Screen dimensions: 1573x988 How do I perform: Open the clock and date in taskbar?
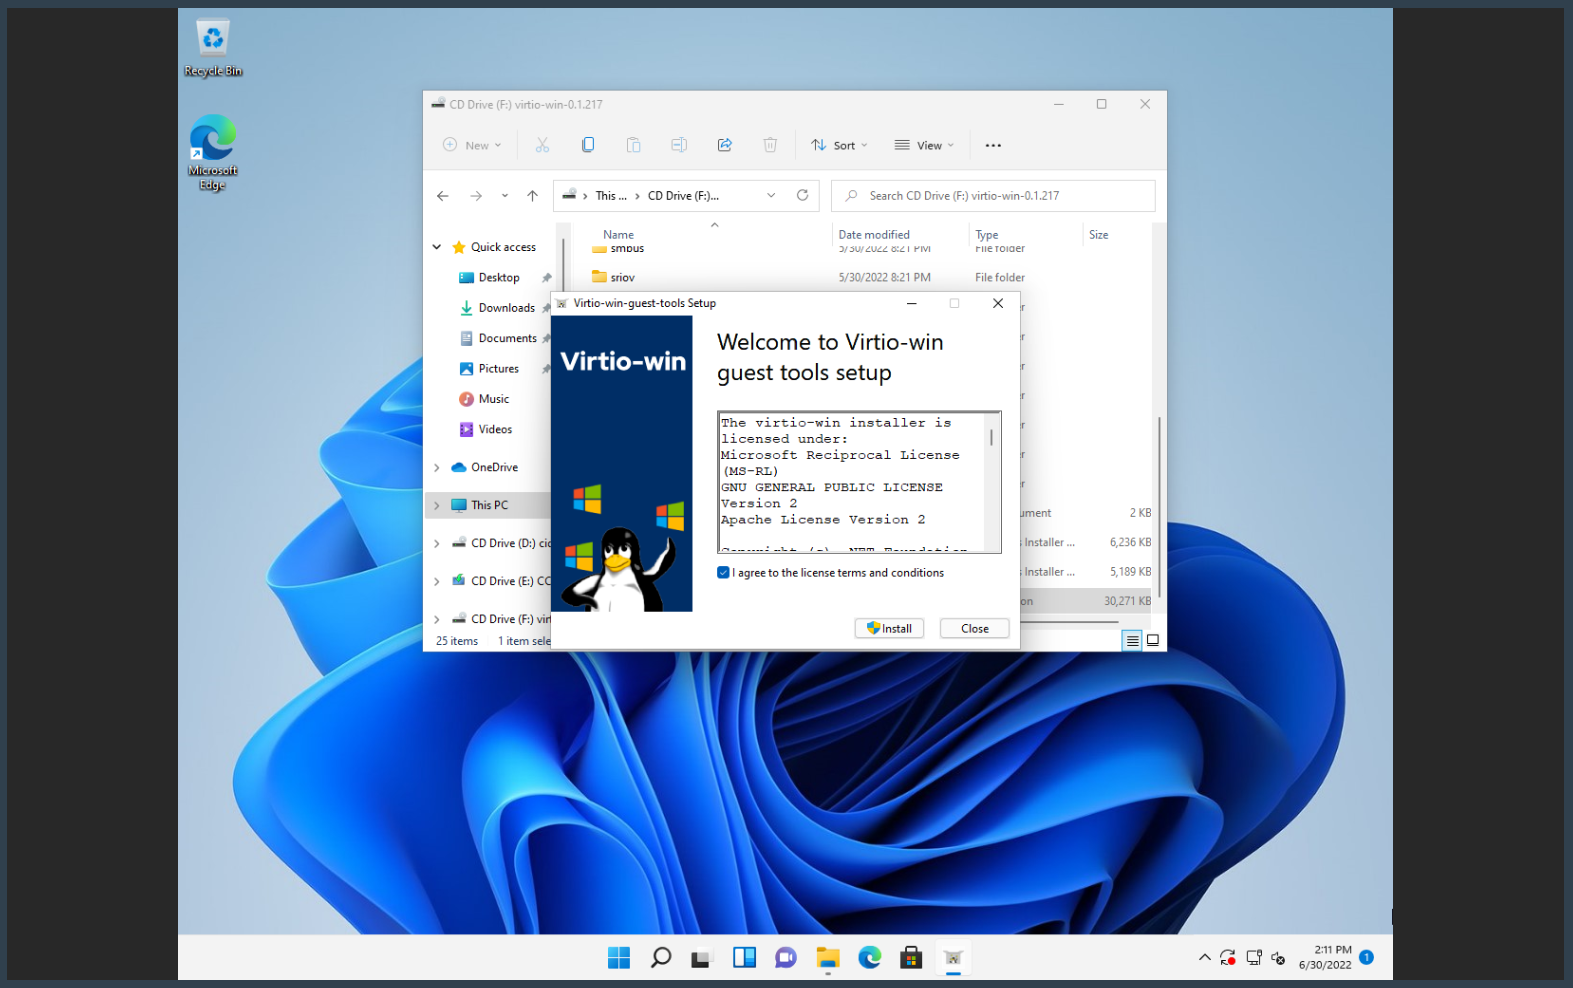point(1324,957)
